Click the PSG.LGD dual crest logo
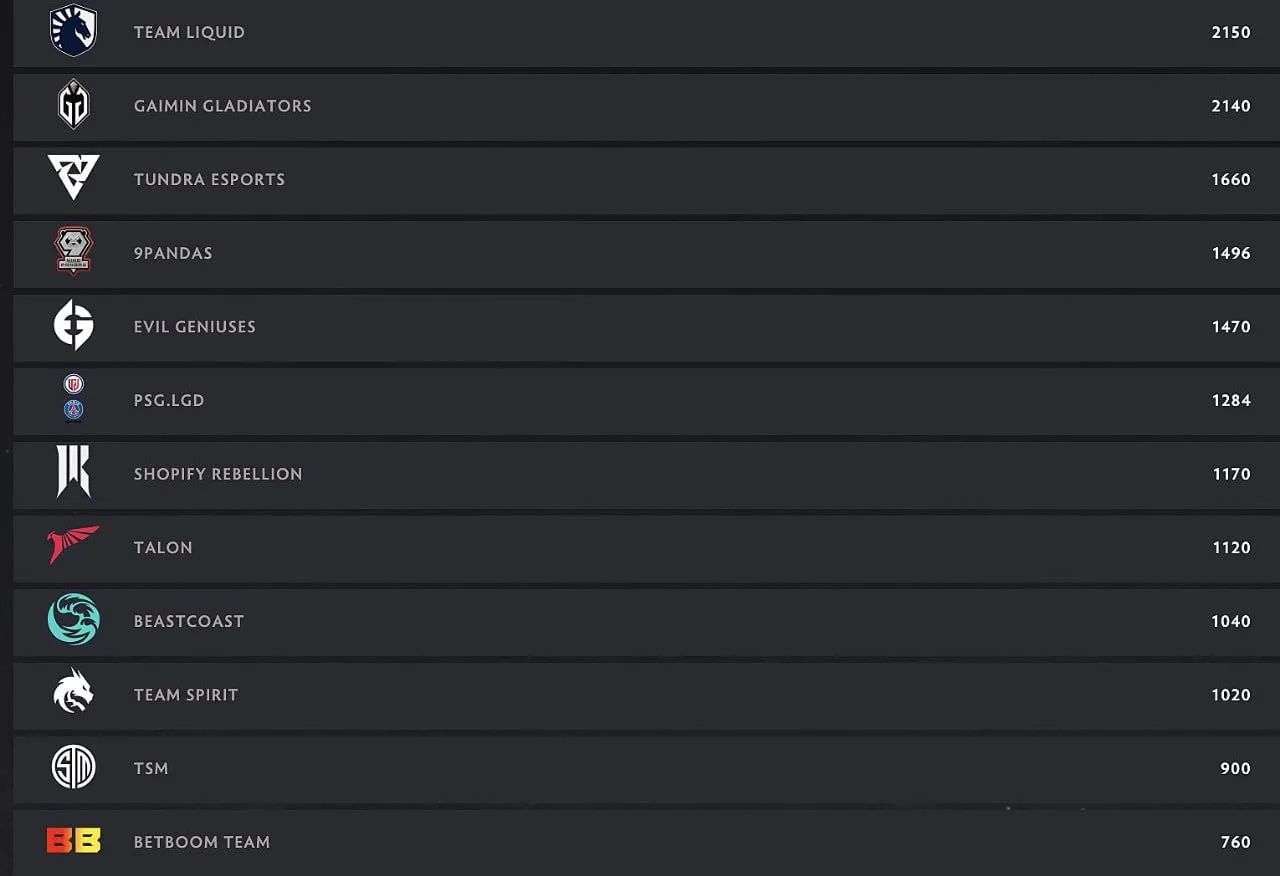The height and width of the screenshot is (876, 1280). 73,398
